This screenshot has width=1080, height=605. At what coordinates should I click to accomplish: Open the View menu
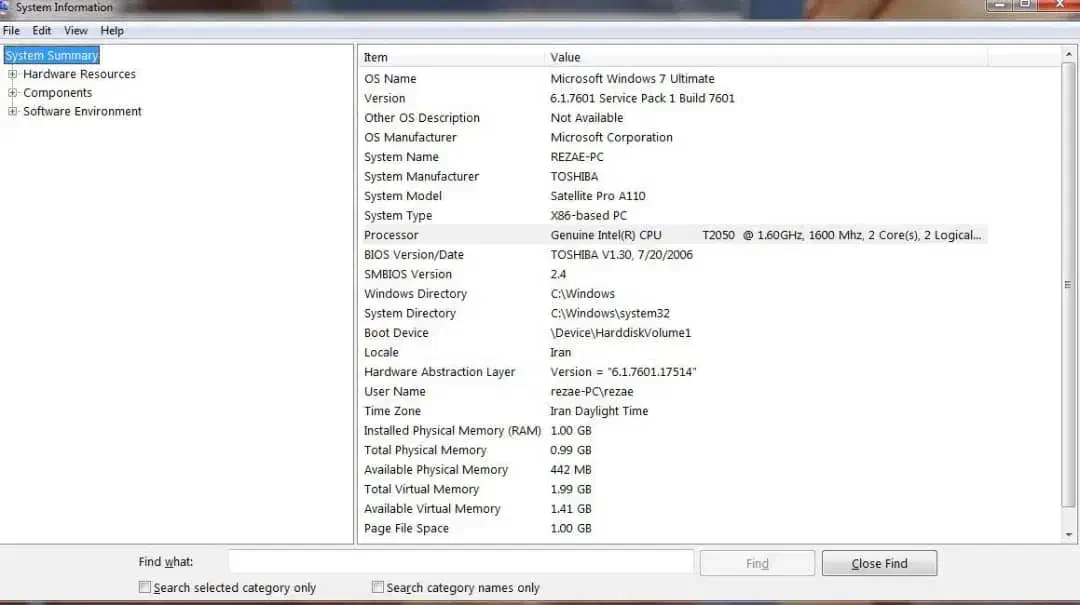tap(76, 31)
